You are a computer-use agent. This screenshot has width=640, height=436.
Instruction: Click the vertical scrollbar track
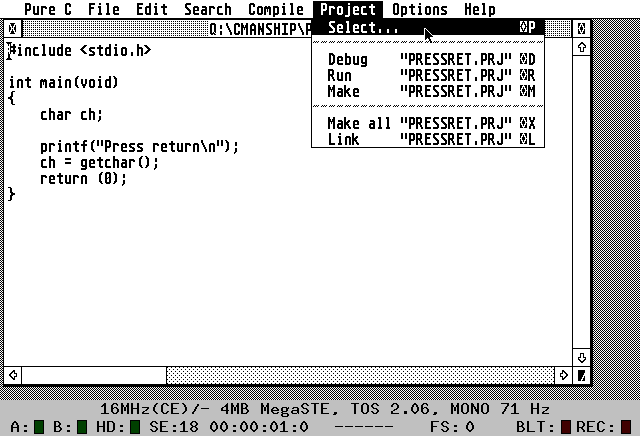582,200
